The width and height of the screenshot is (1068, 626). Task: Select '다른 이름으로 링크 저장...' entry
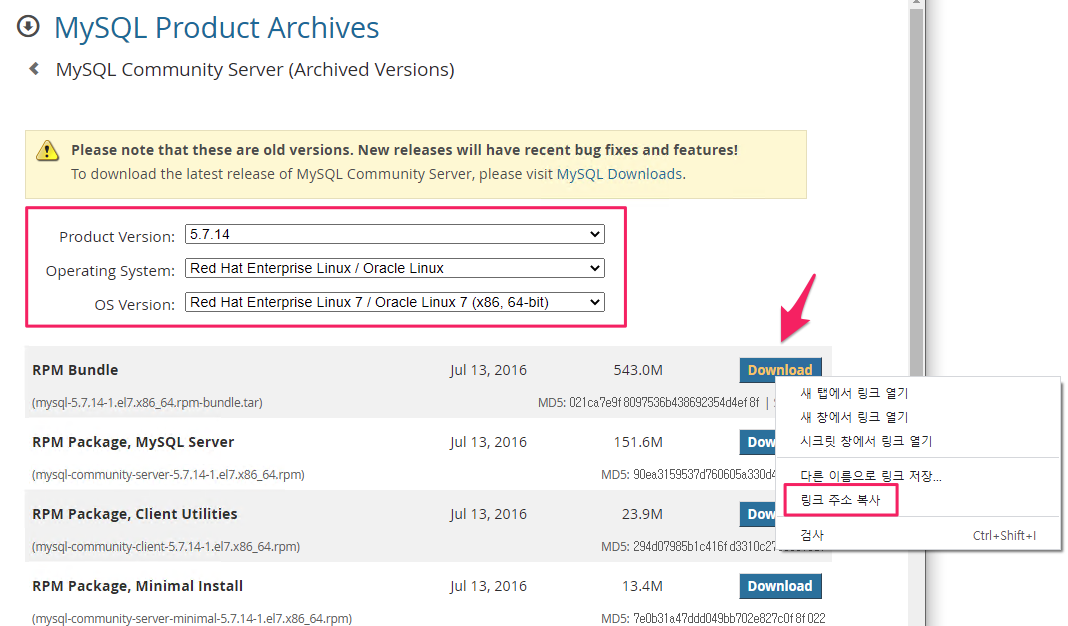coord(870,476)
